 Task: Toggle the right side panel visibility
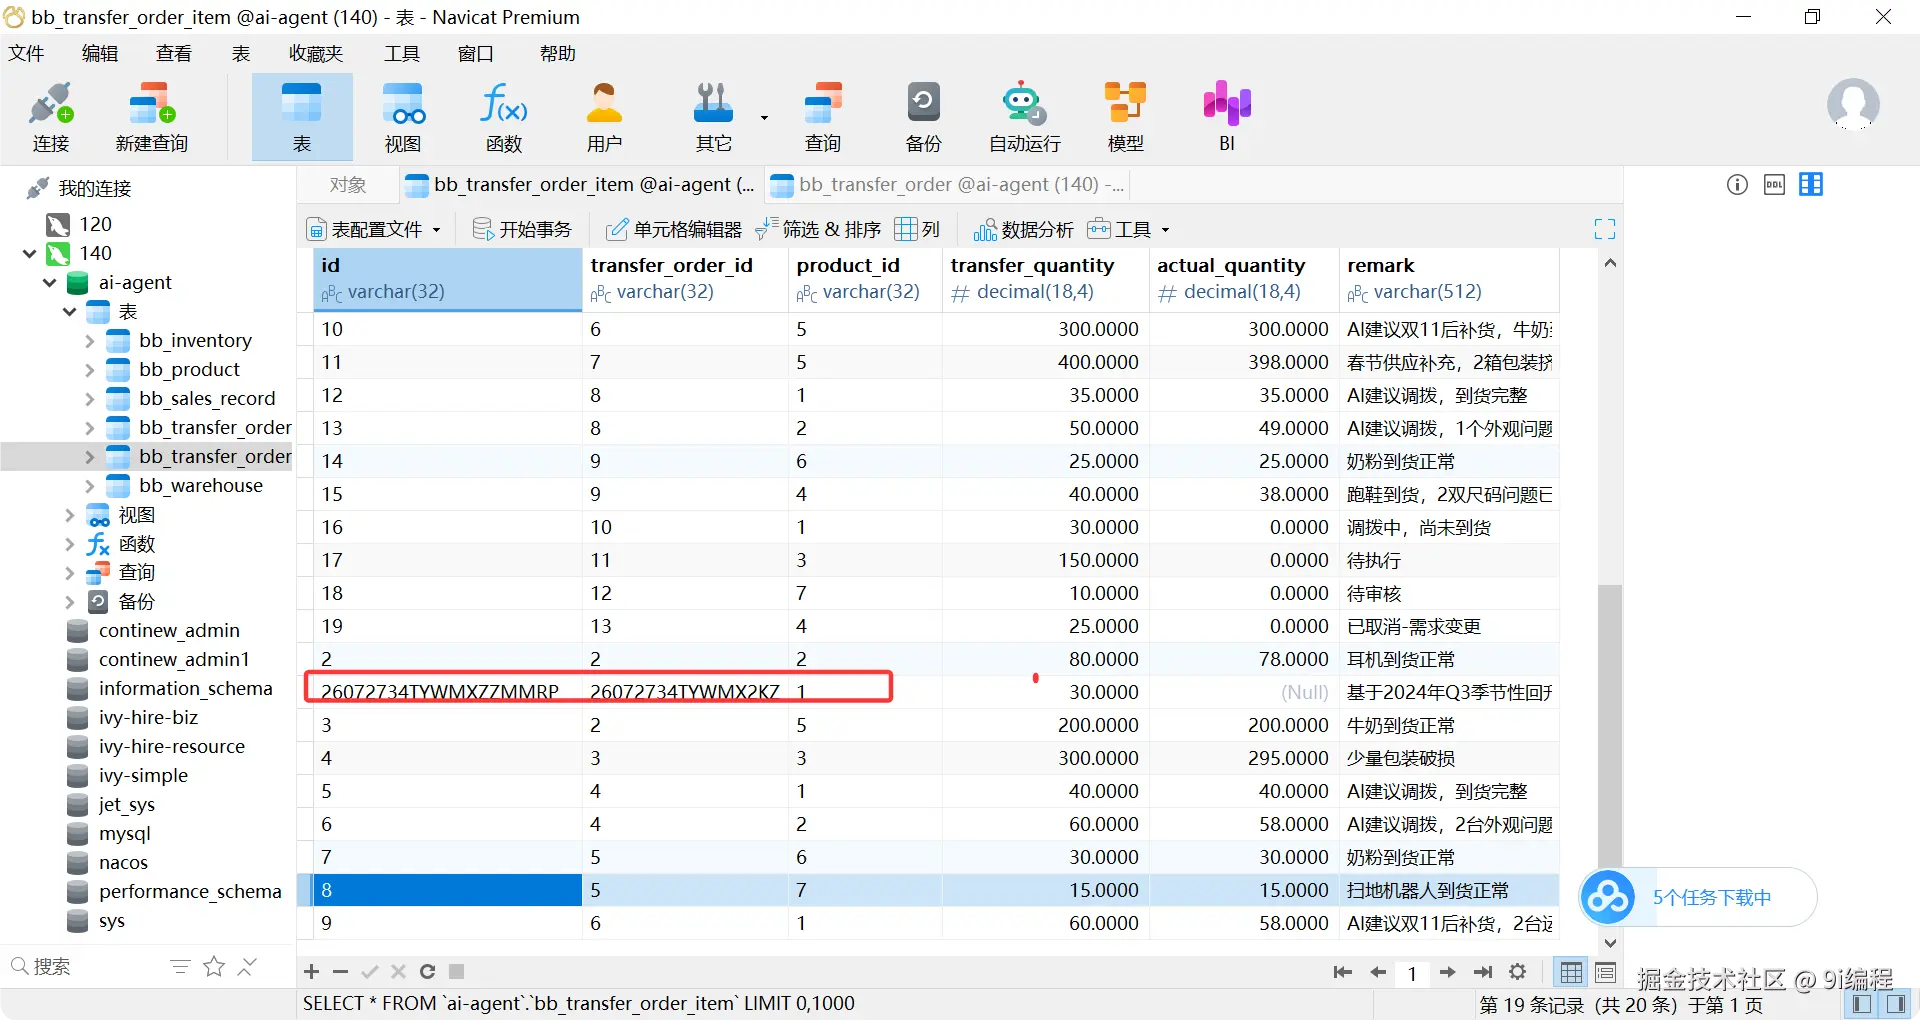[1896, 1004]
